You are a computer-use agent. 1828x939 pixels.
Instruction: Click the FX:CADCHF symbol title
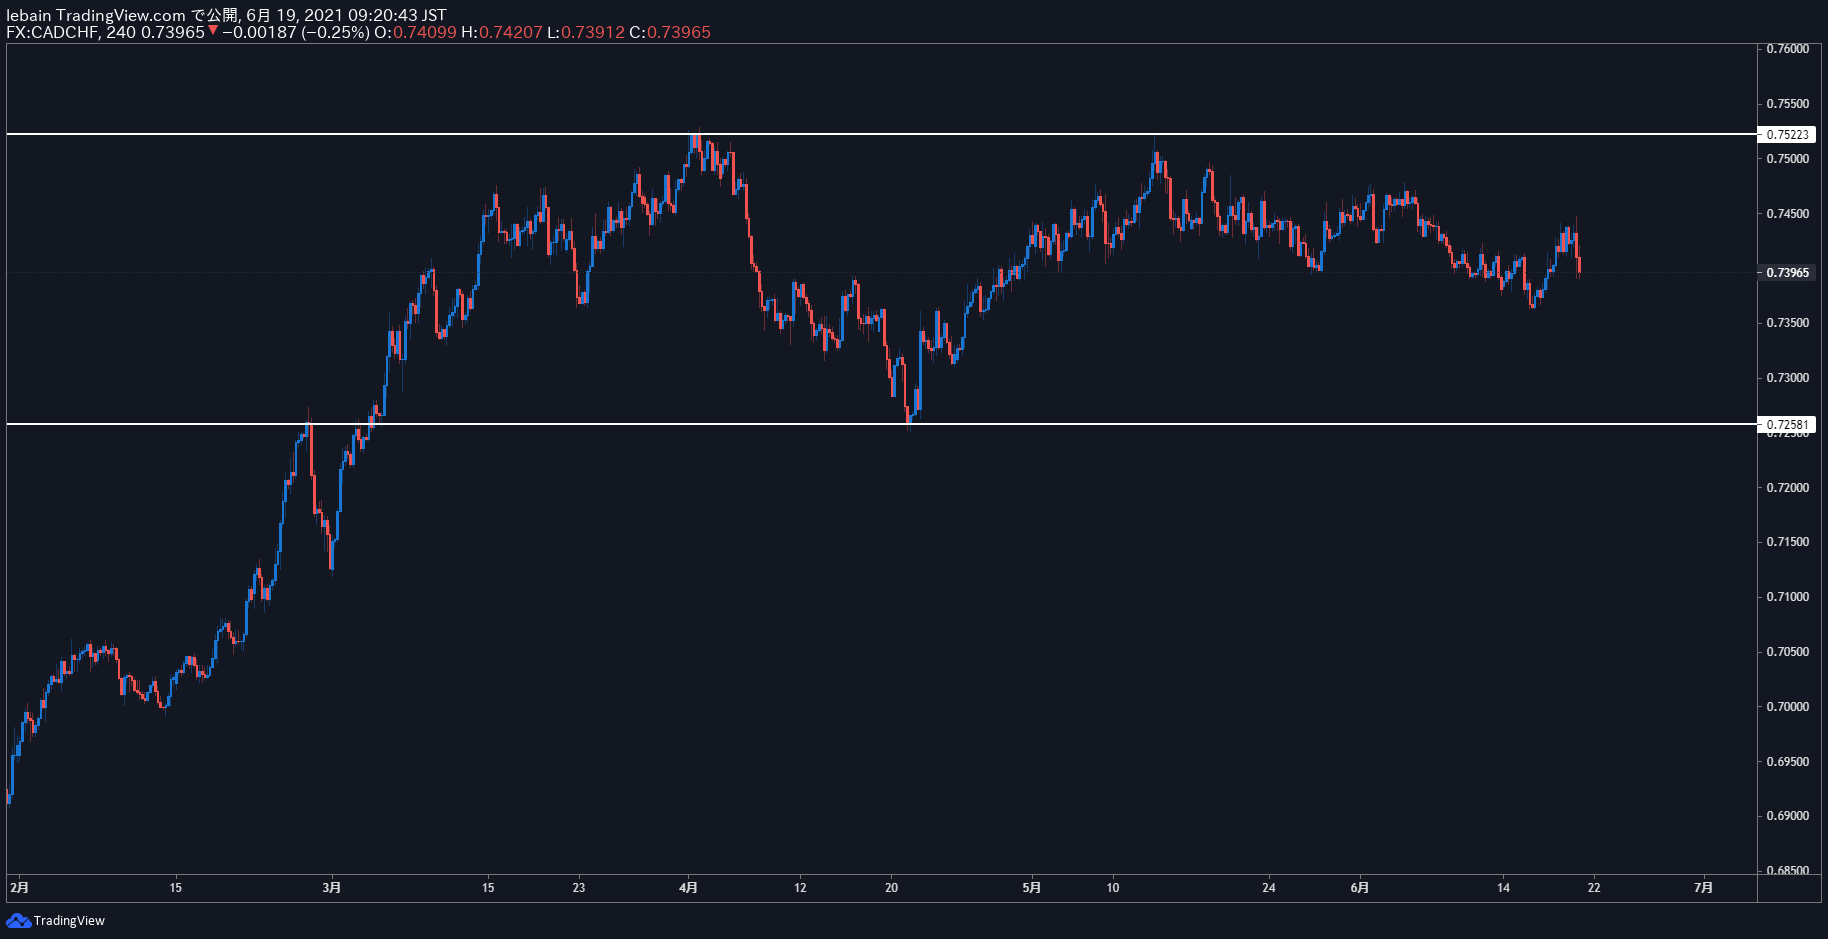click(x=51, y=32)
